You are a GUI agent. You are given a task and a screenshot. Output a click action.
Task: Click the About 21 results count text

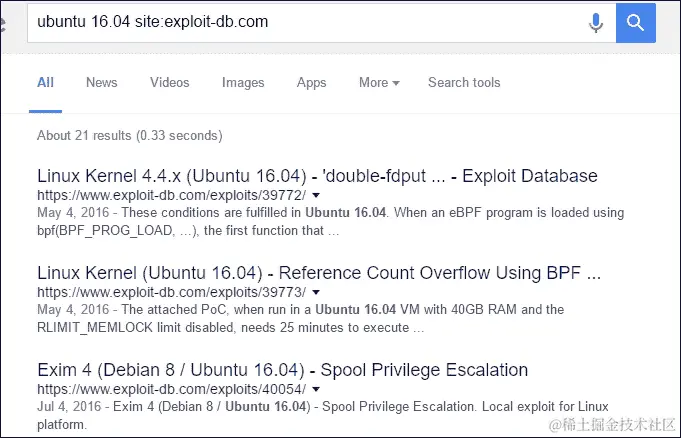click(x=130, y=136)
